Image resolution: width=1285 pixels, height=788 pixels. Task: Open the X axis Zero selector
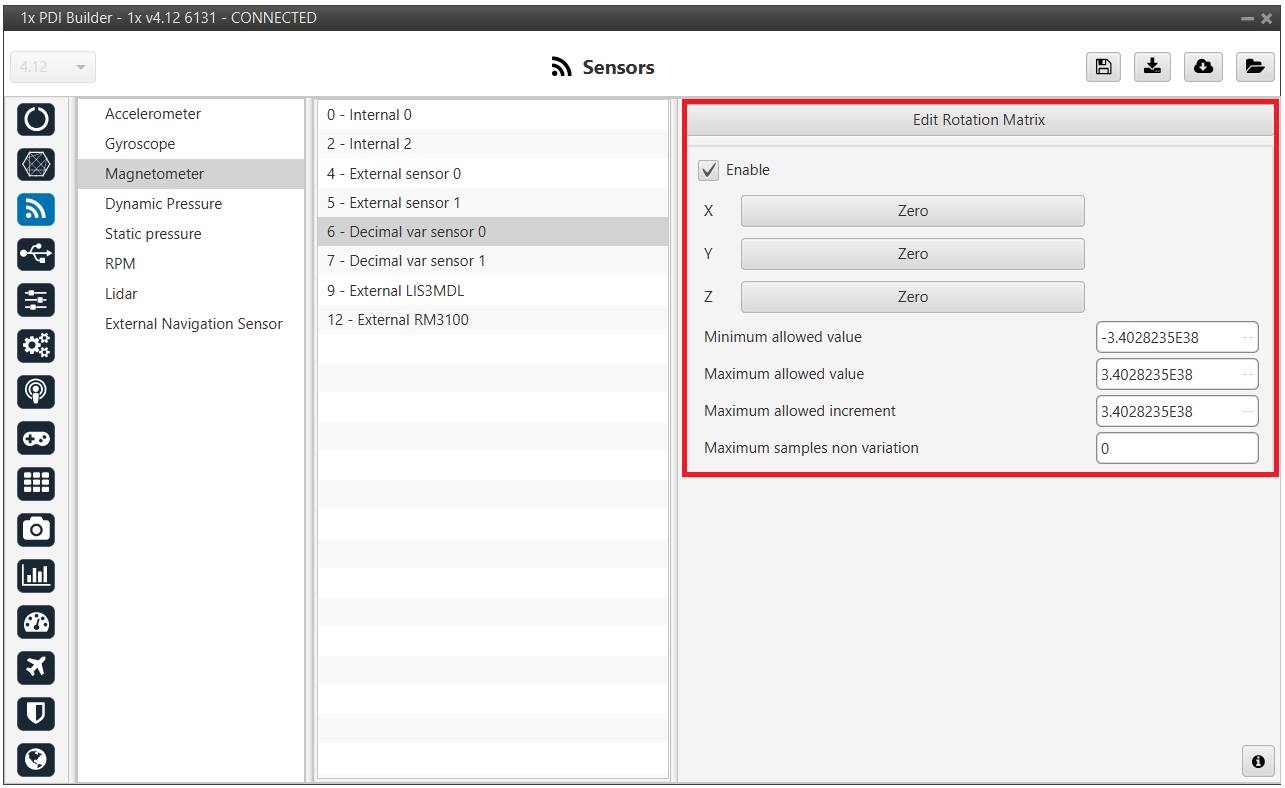[912, 211]
